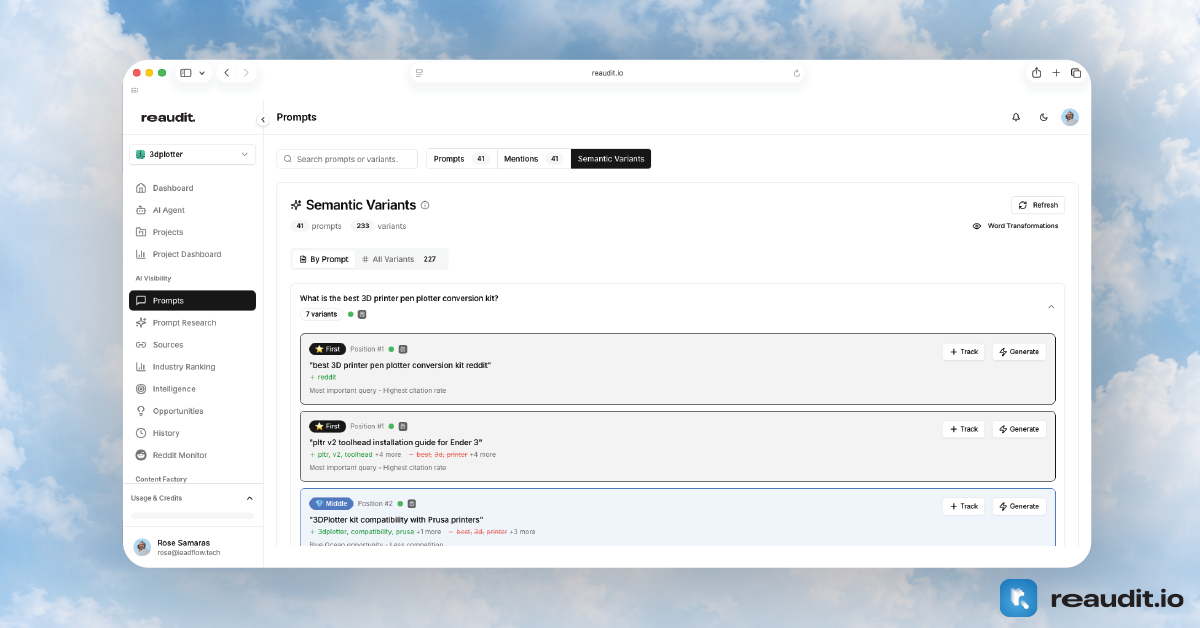Click the Middle position badge
Image resolution: width=1200 pixels, height=628 pixels.
[x=331, y=504]
